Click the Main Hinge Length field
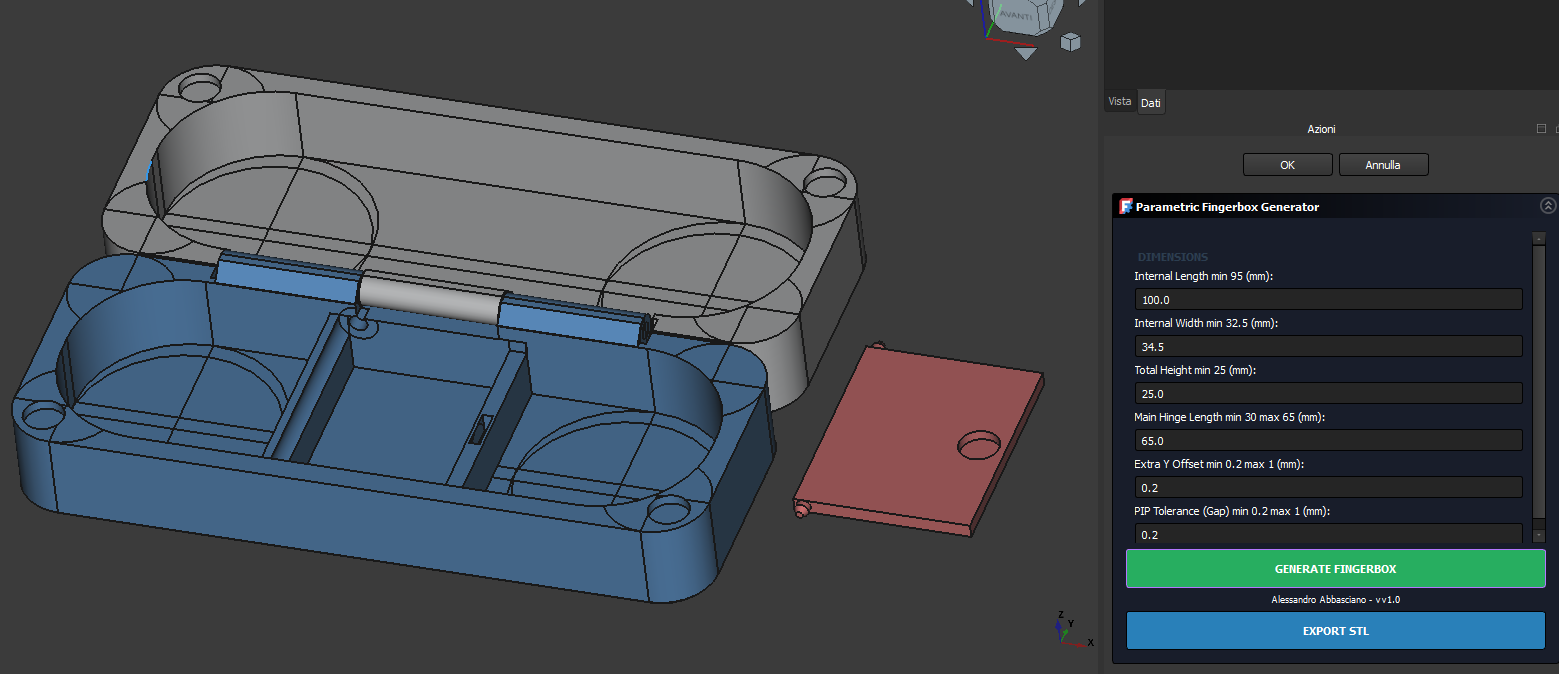Screen dimensions: 1559x674 (1328, 441)
